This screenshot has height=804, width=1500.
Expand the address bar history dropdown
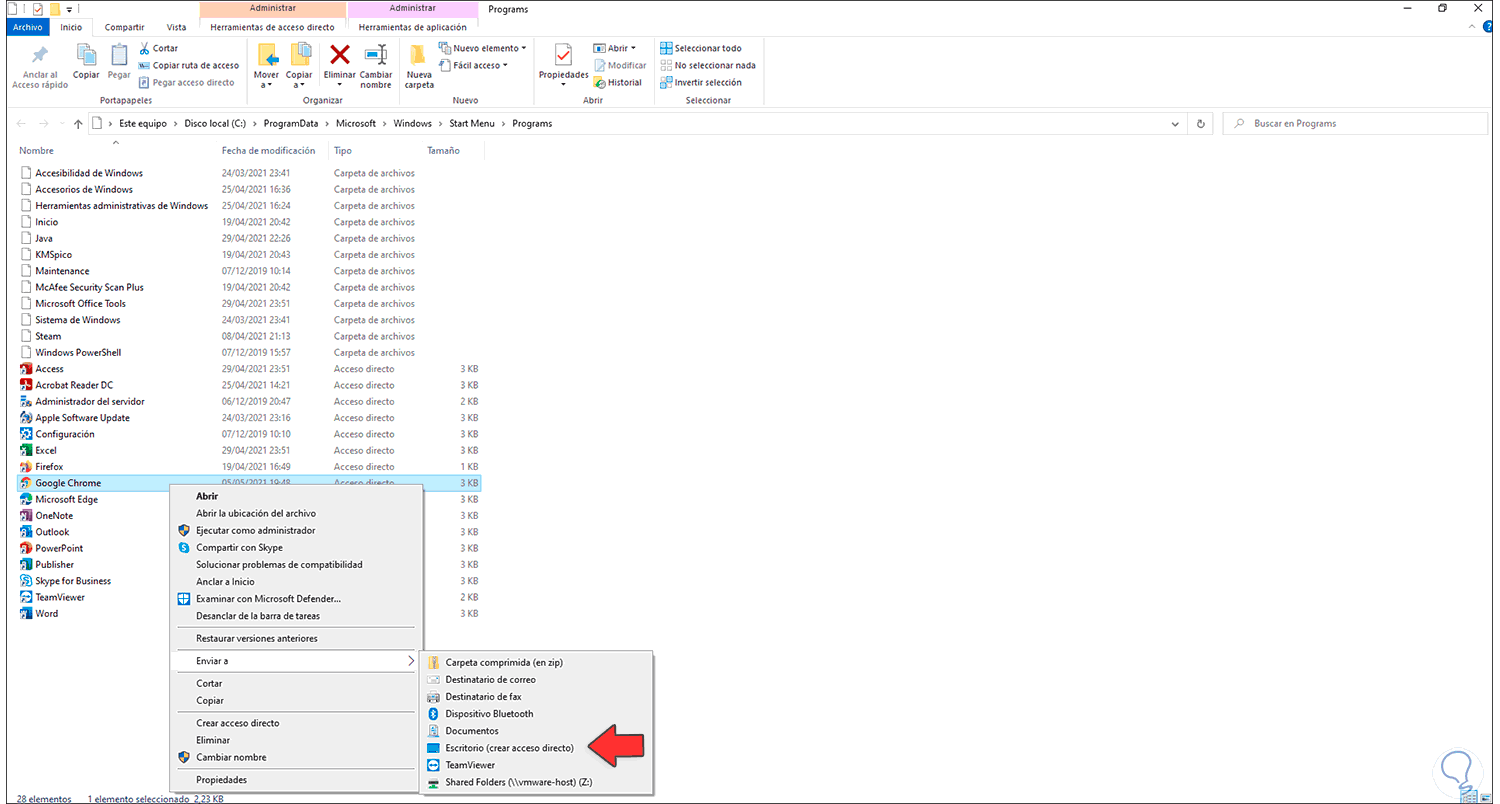[1175, 124]
